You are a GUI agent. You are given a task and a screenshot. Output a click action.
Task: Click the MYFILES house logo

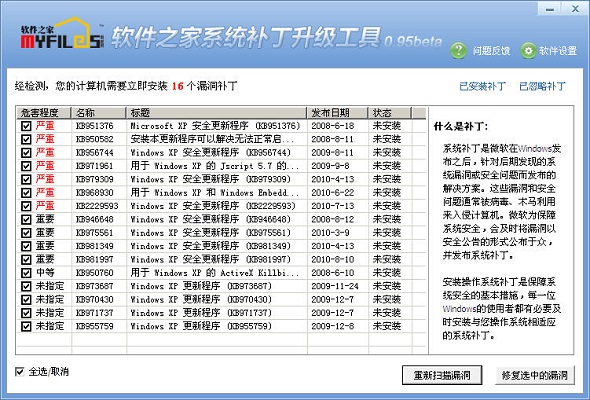click(x=62, y=33)
